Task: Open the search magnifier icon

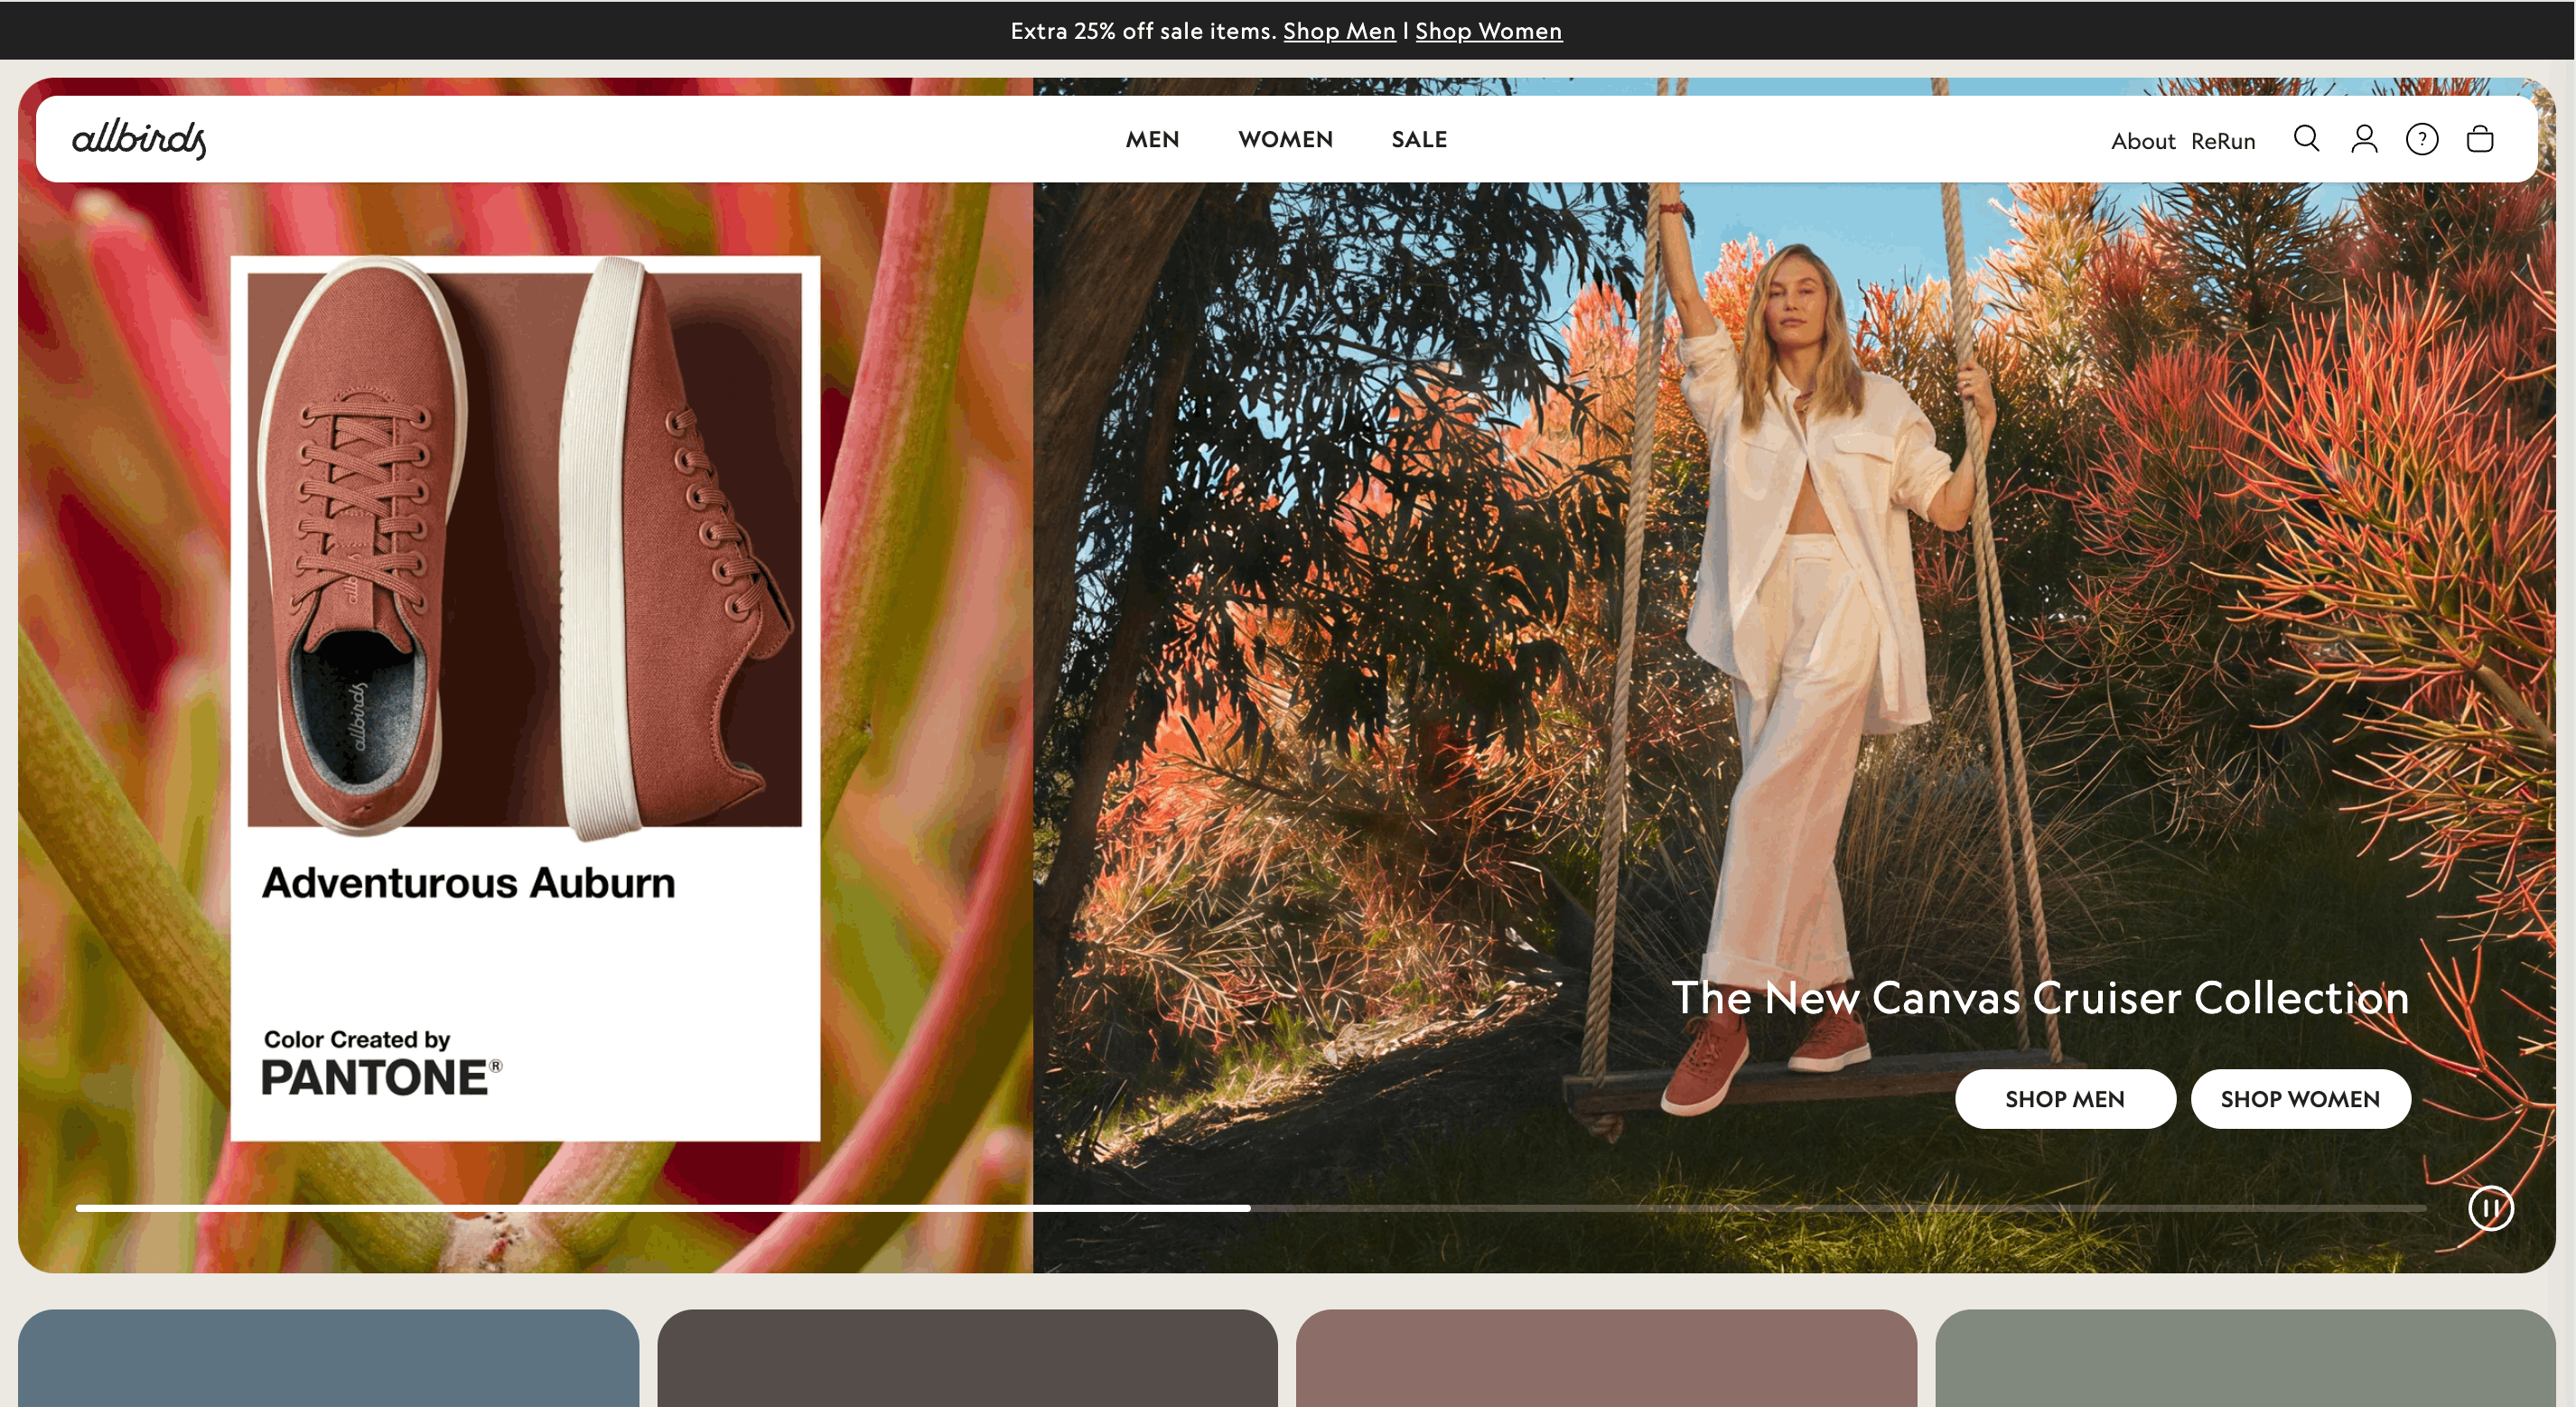Action: click(2306, 139)
